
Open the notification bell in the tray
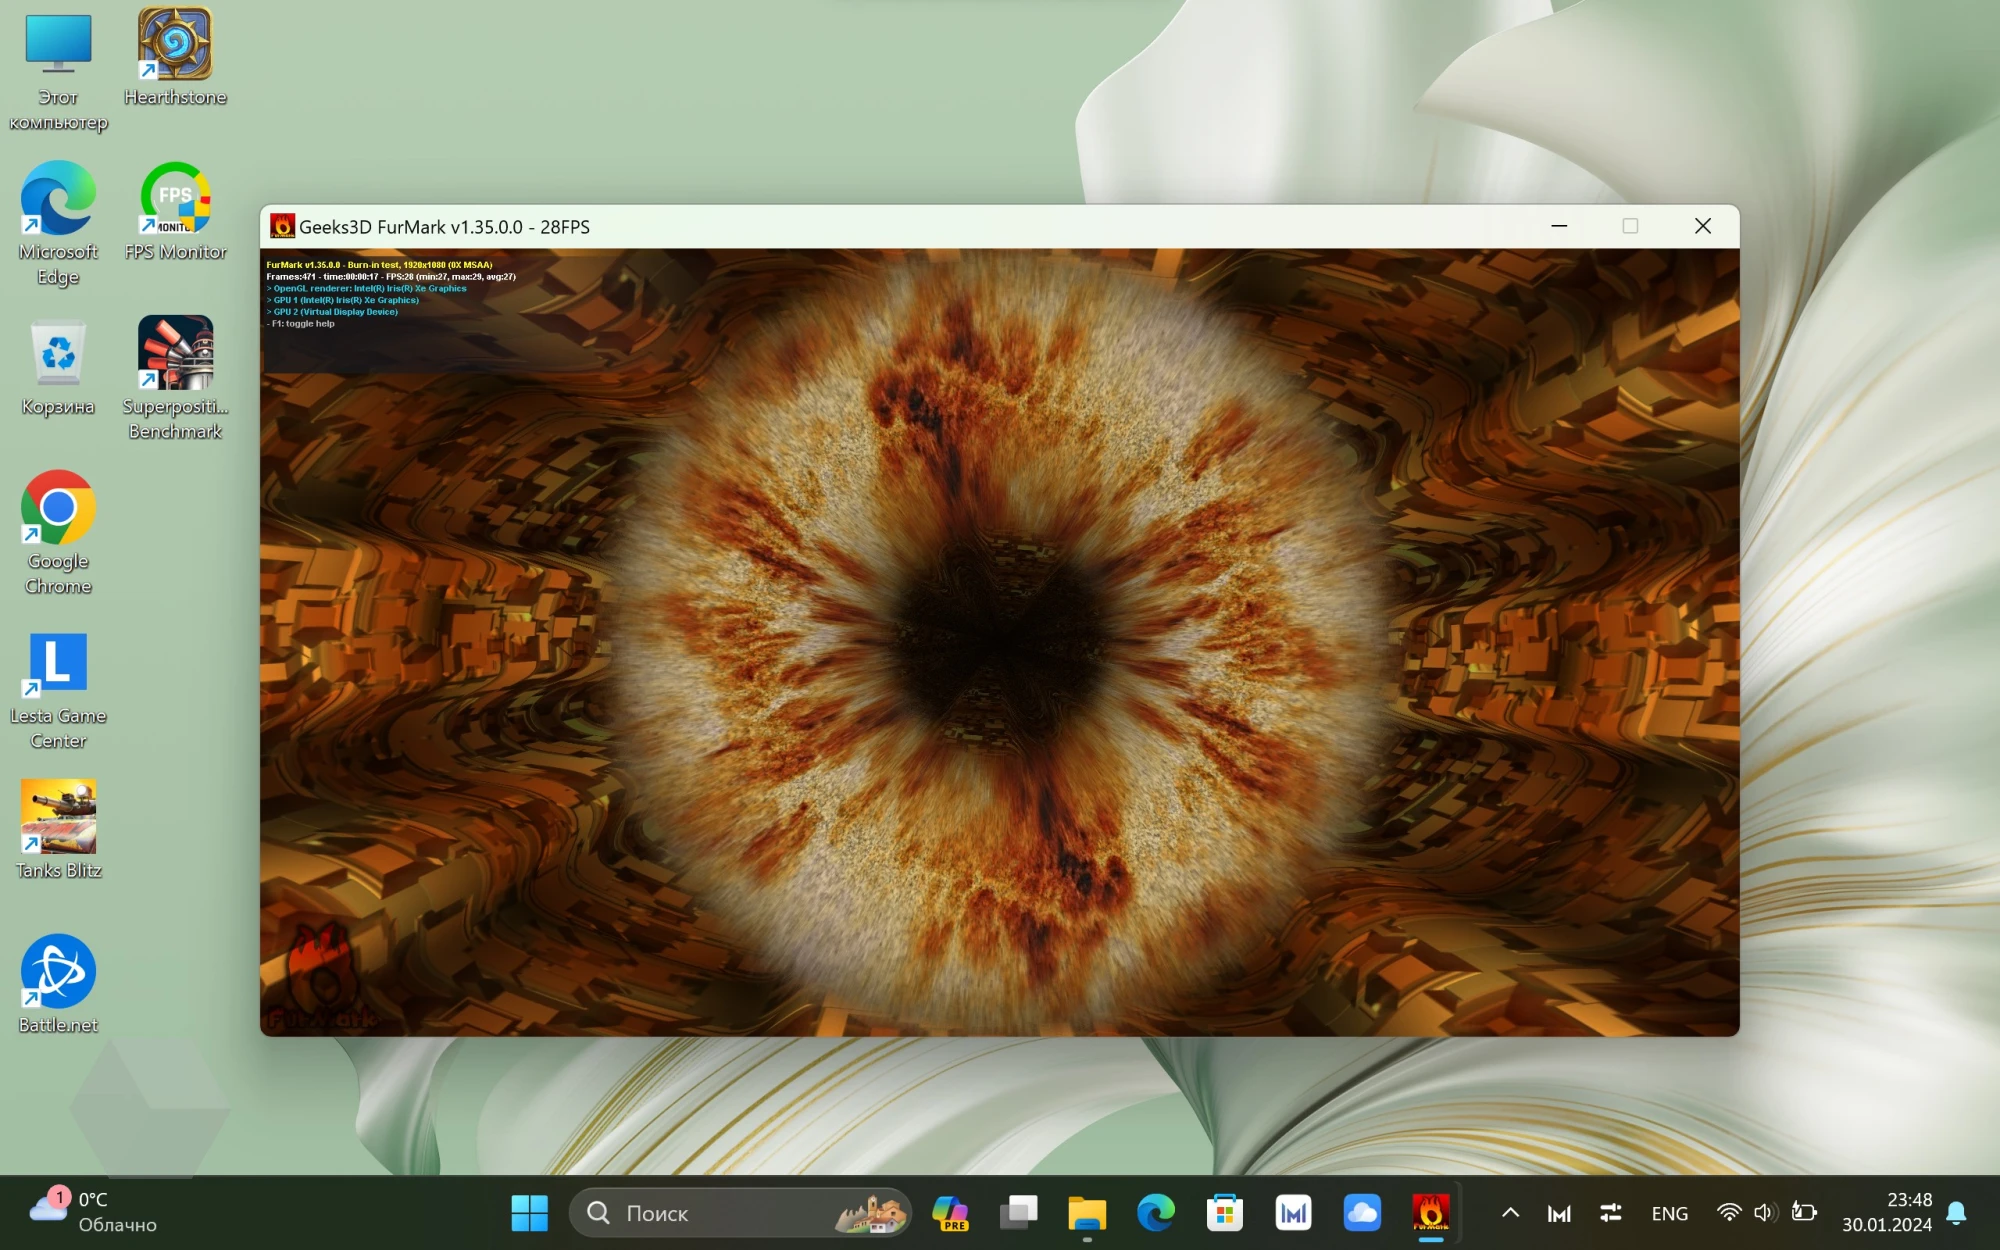coord(1957,1213)
